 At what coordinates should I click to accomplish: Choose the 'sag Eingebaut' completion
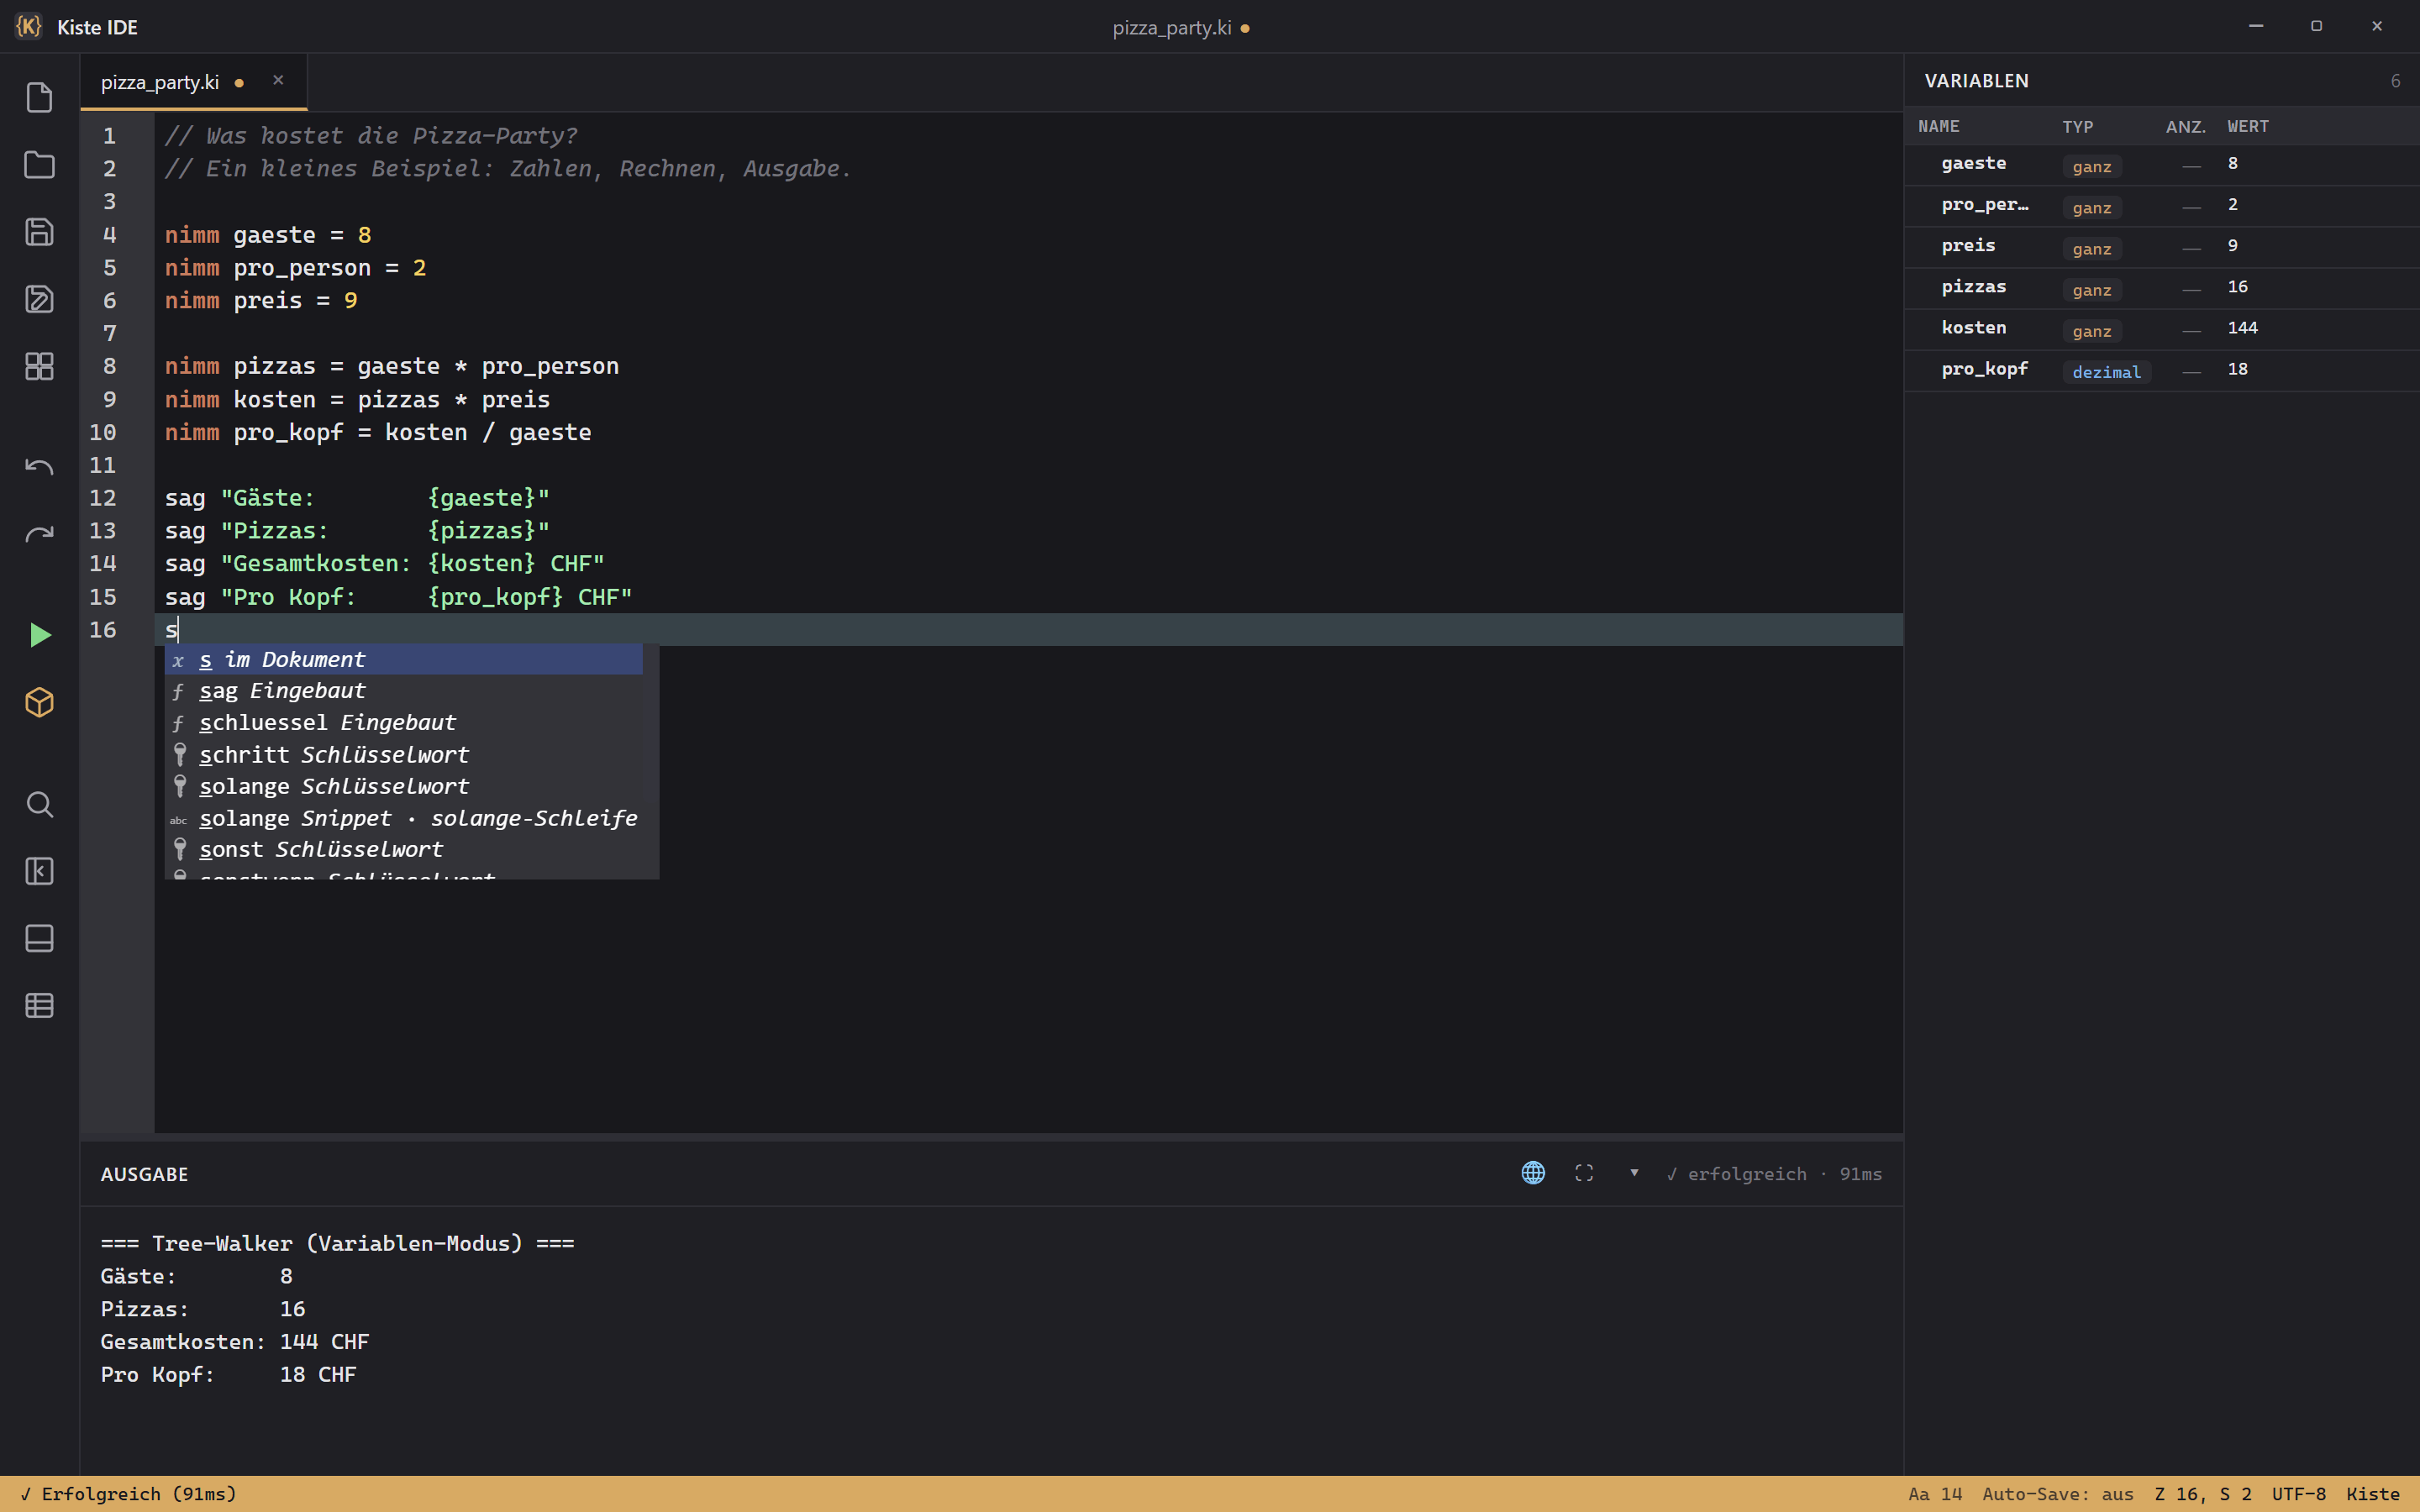point(404,691)
